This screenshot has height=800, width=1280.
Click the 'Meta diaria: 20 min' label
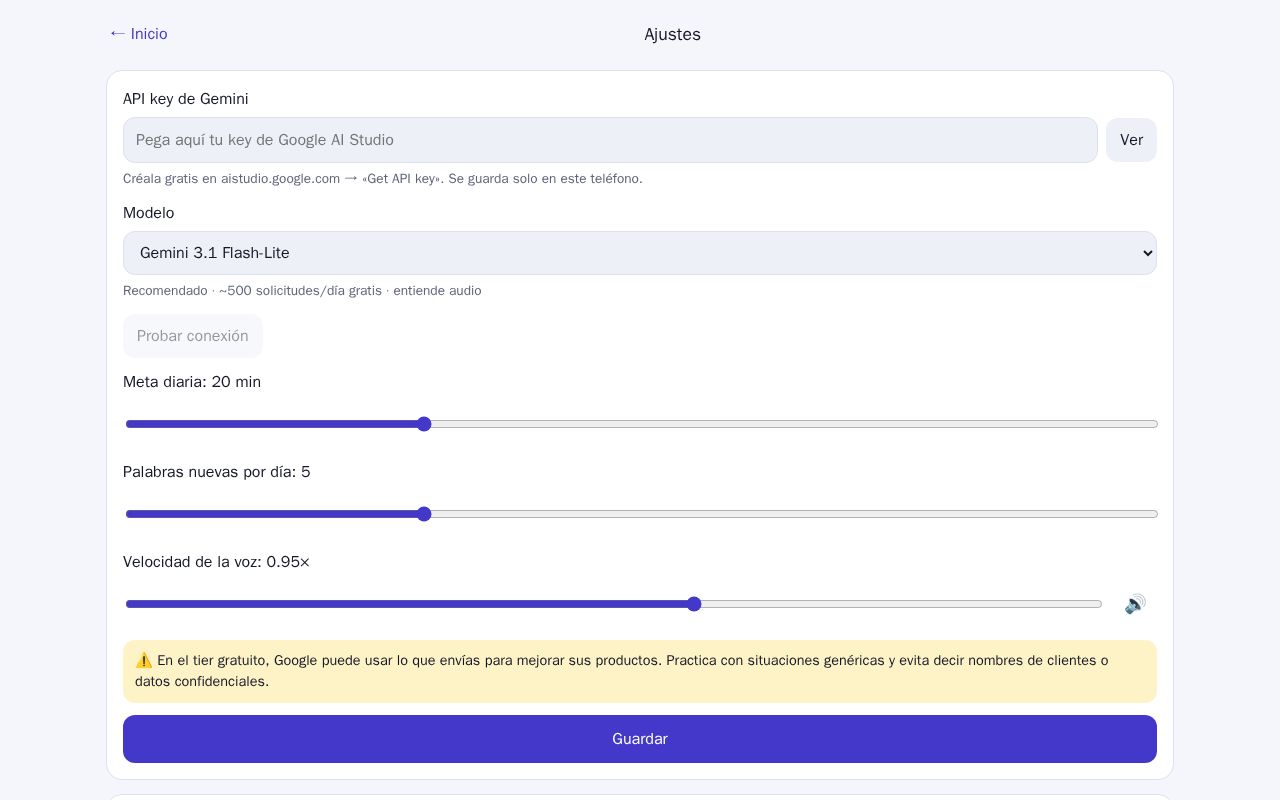192,382
